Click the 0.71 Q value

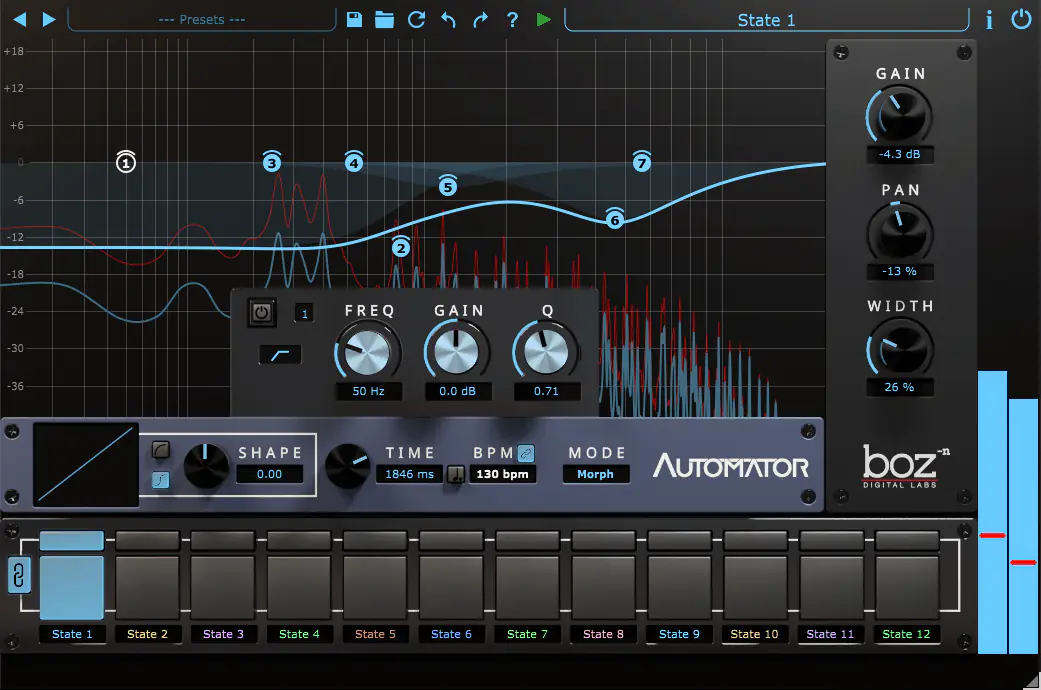point(546,391)
